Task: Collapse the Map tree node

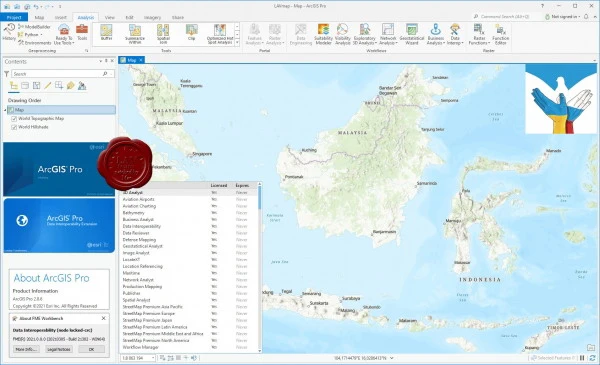Action: click(x=5, y=110)
